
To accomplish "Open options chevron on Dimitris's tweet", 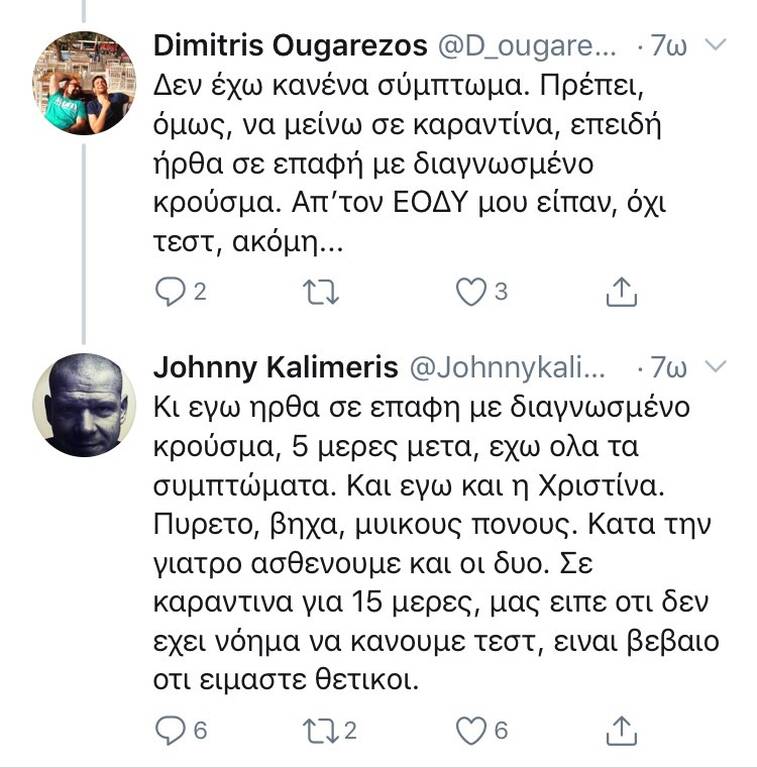I will coord(716,45).
